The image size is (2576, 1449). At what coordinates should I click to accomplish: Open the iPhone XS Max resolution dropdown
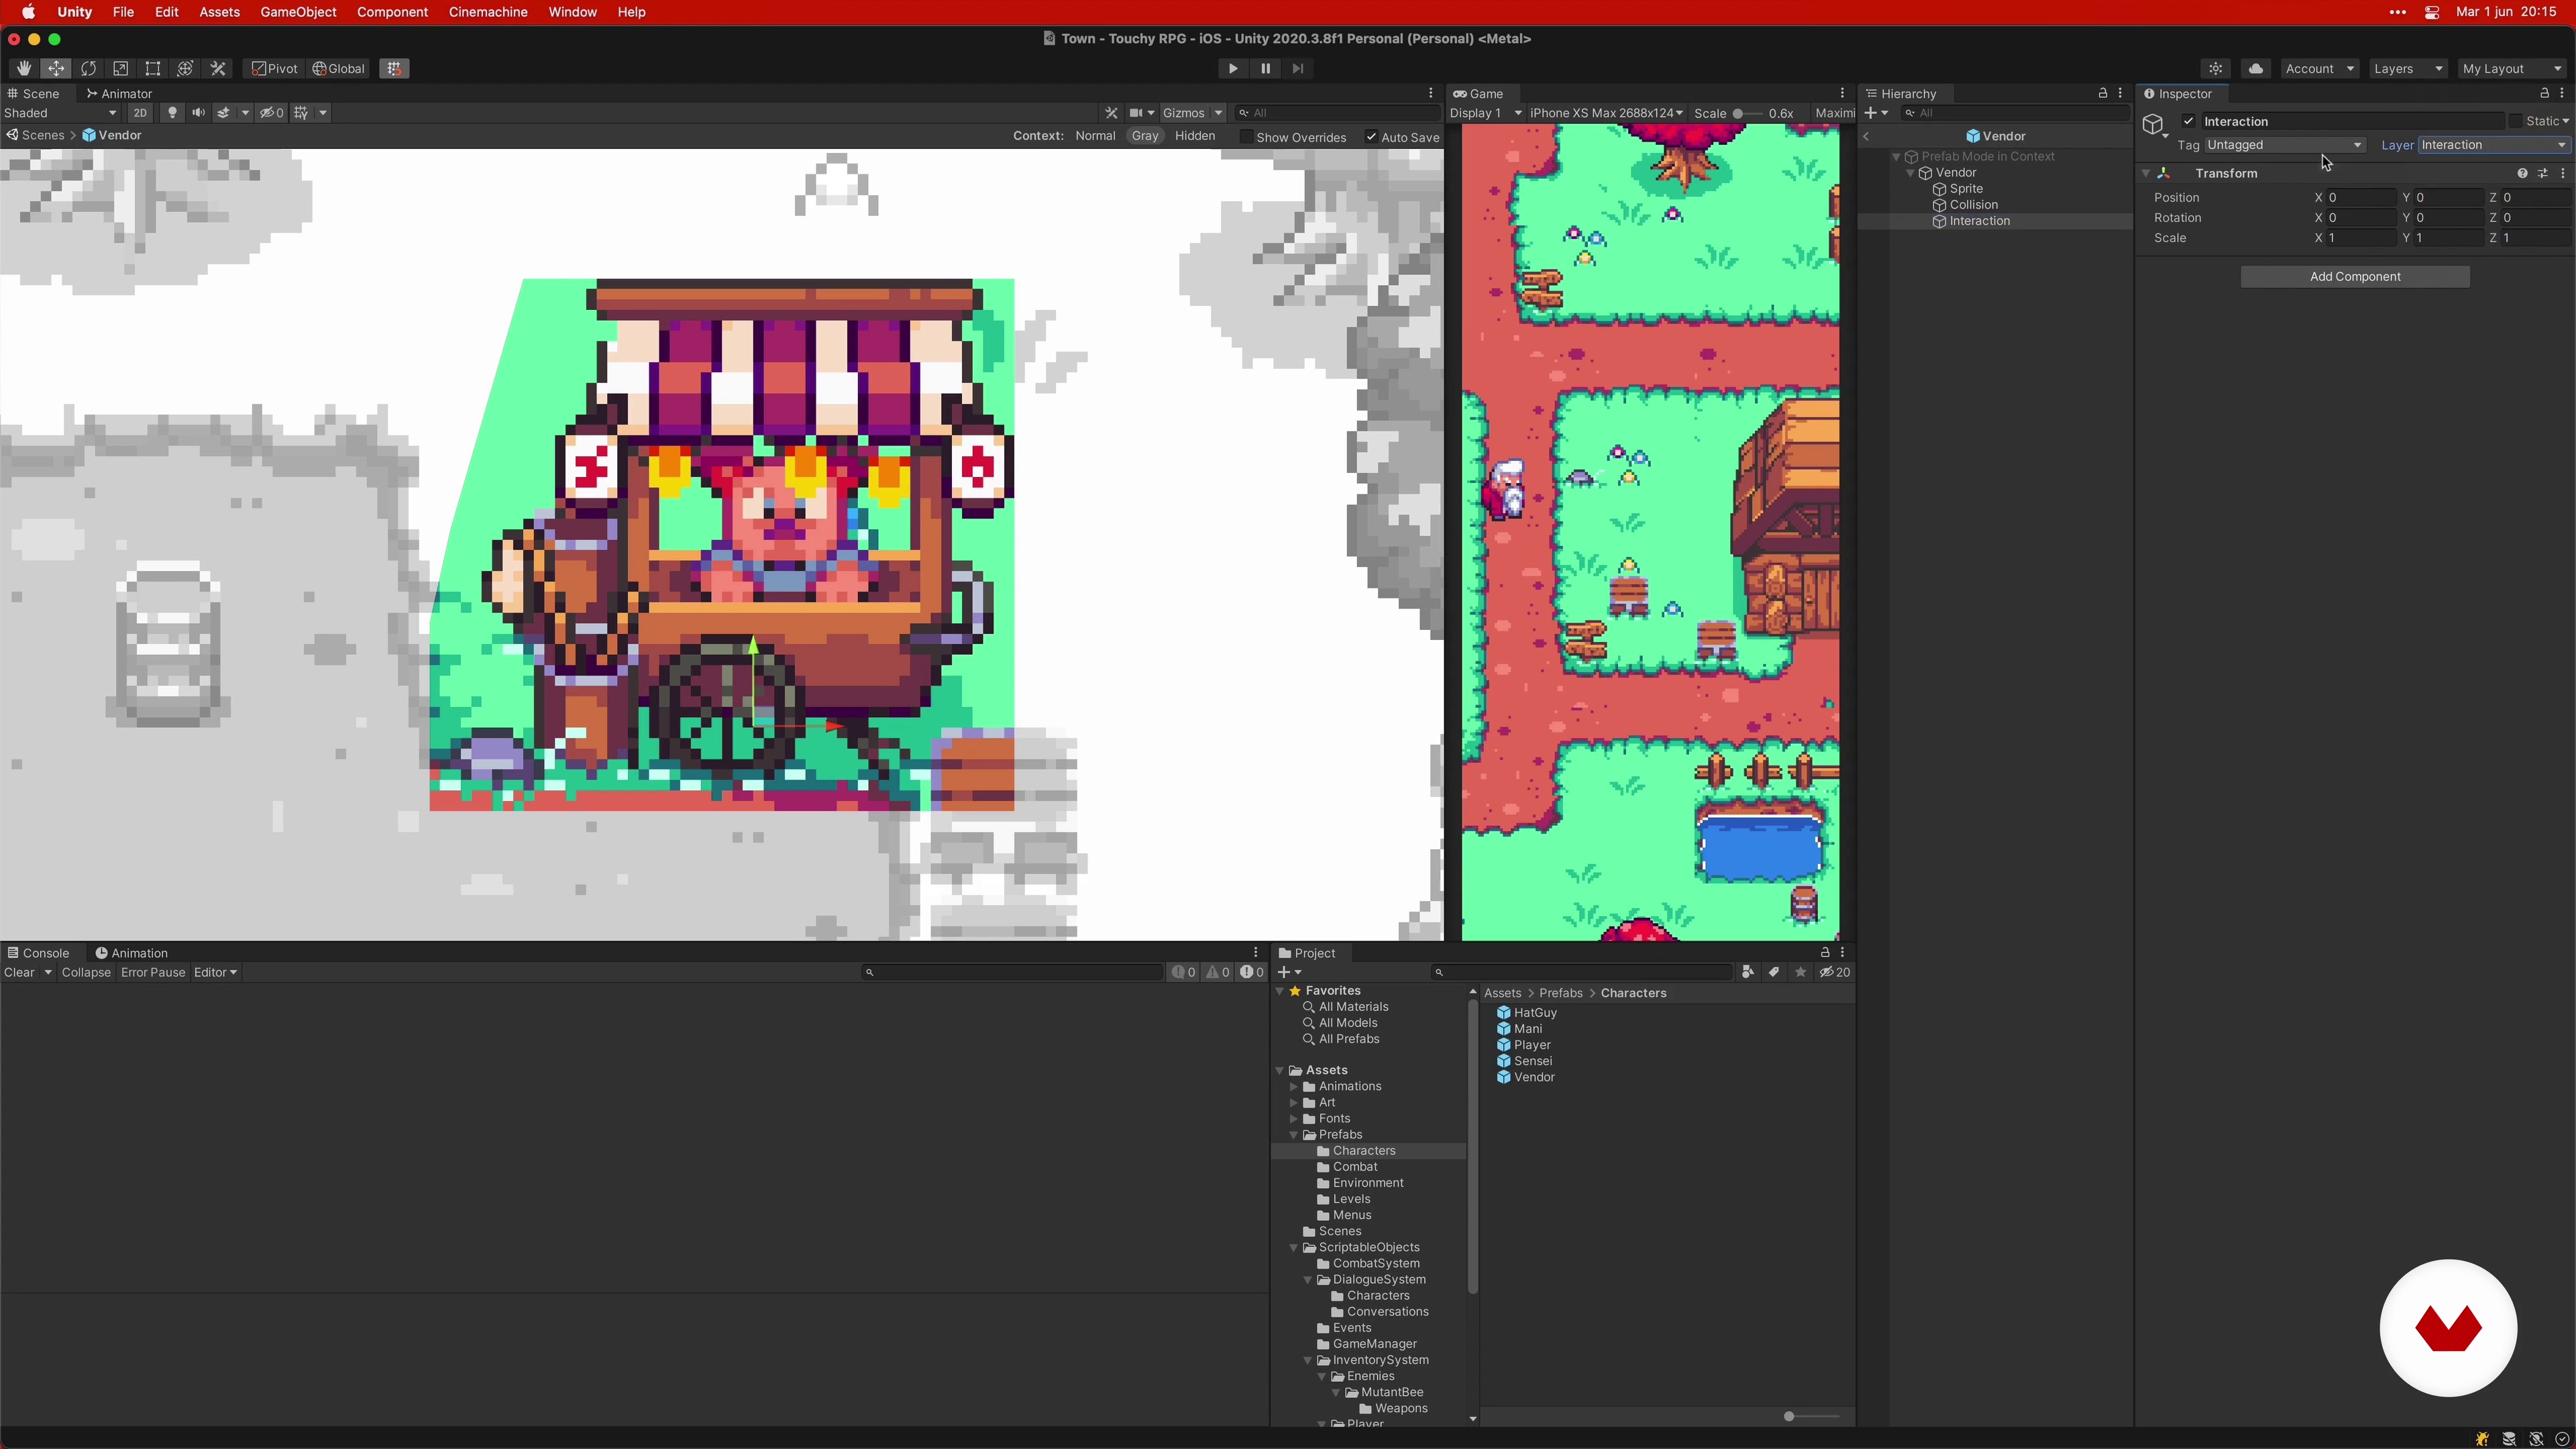[x=1606, y=113]
